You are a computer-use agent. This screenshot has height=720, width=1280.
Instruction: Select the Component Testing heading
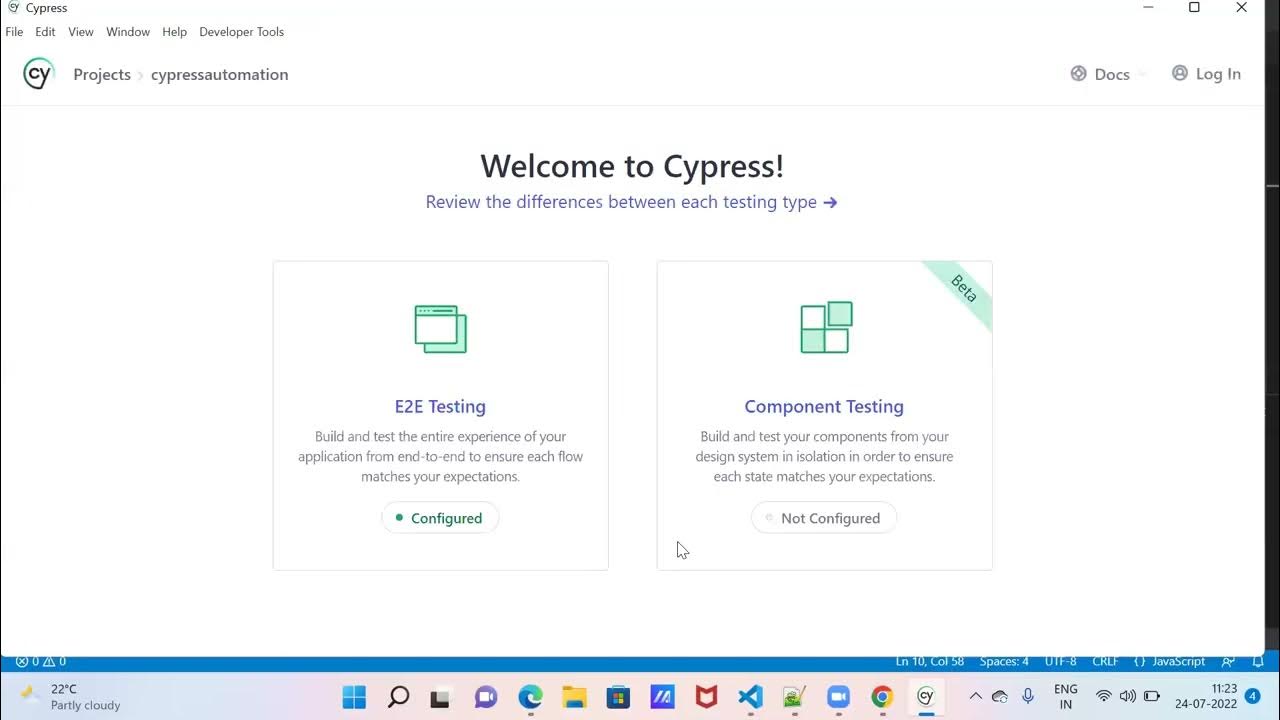tap(824, 406)
